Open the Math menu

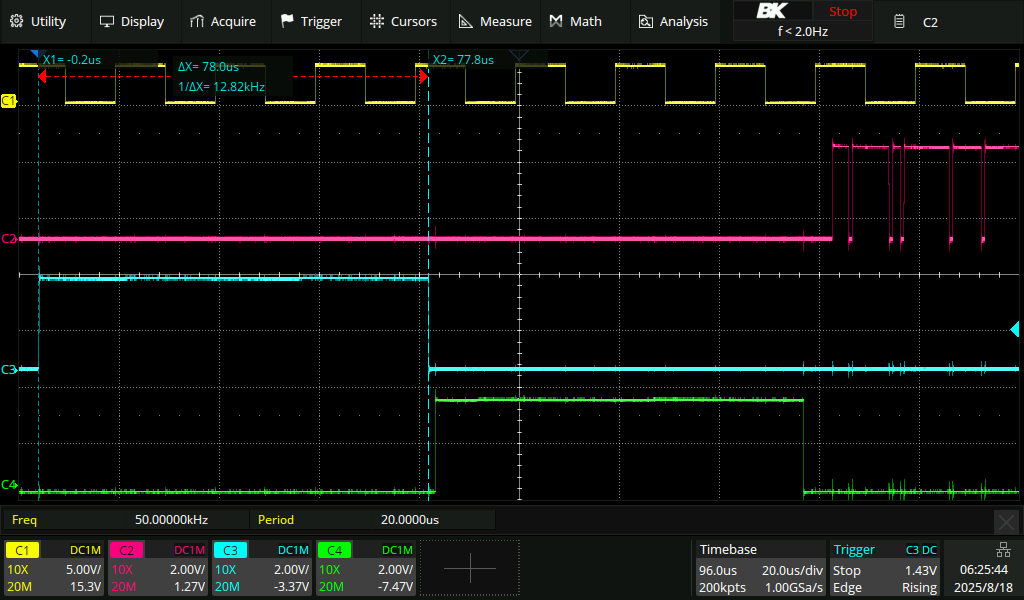click(x=575, y=22)
